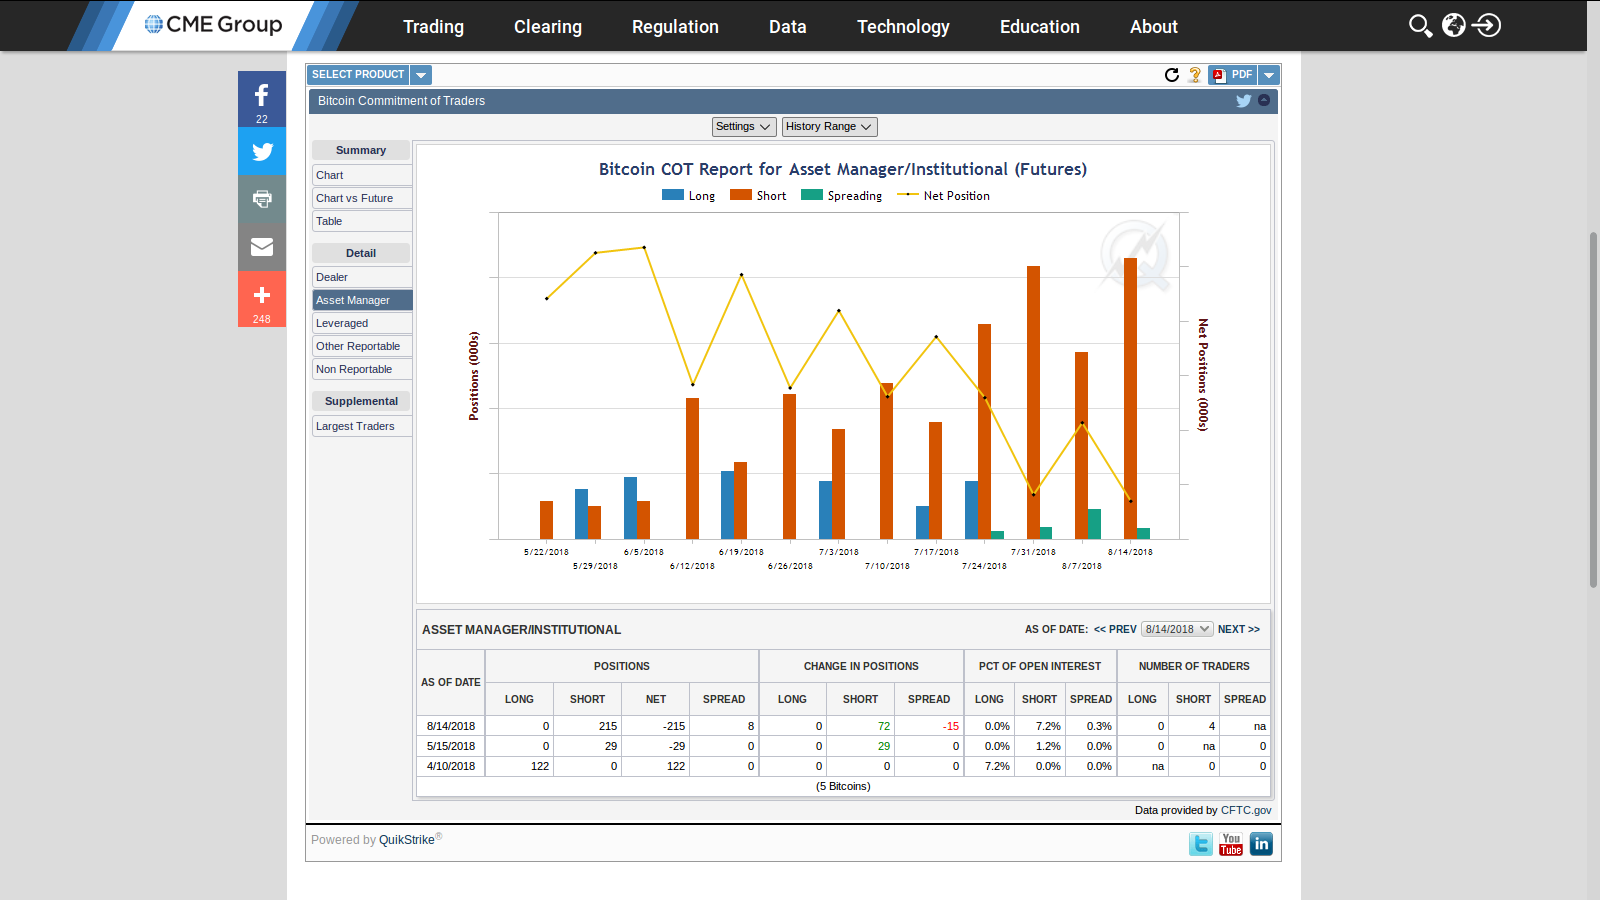Viewport: 1600px width, 900px height.
Task: Open the Settings dropdown
Action: pos(744,127)
